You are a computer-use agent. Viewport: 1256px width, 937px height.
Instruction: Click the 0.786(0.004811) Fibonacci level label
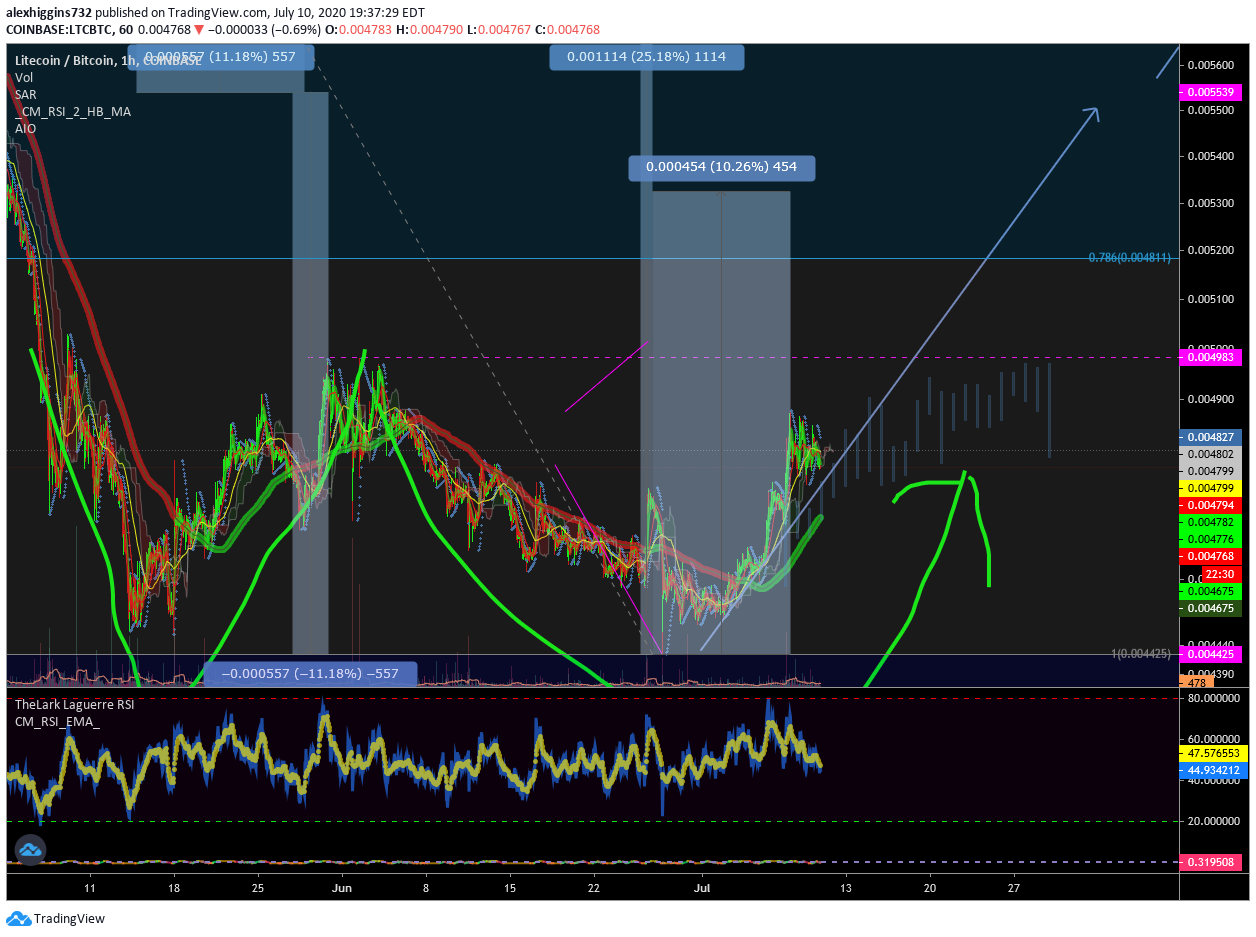click(1128, 258)
